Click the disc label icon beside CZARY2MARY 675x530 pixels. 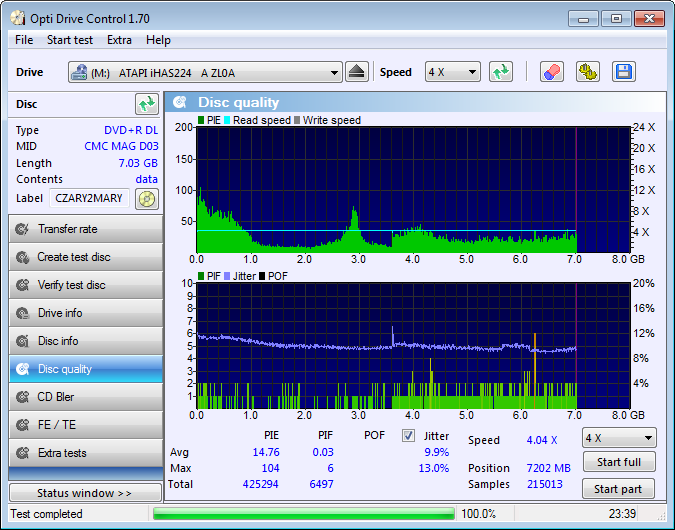[147, 198]
